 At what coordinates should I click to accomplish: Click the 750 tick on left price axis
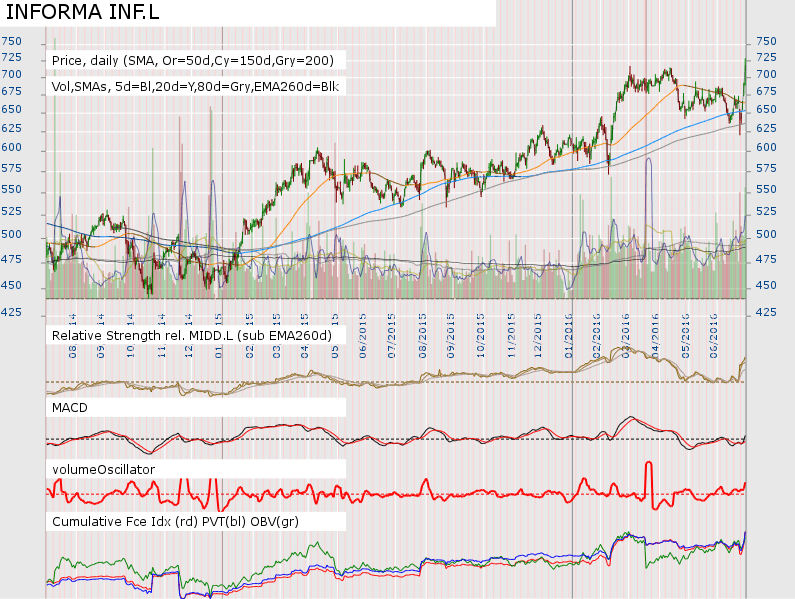coord(11,42)
